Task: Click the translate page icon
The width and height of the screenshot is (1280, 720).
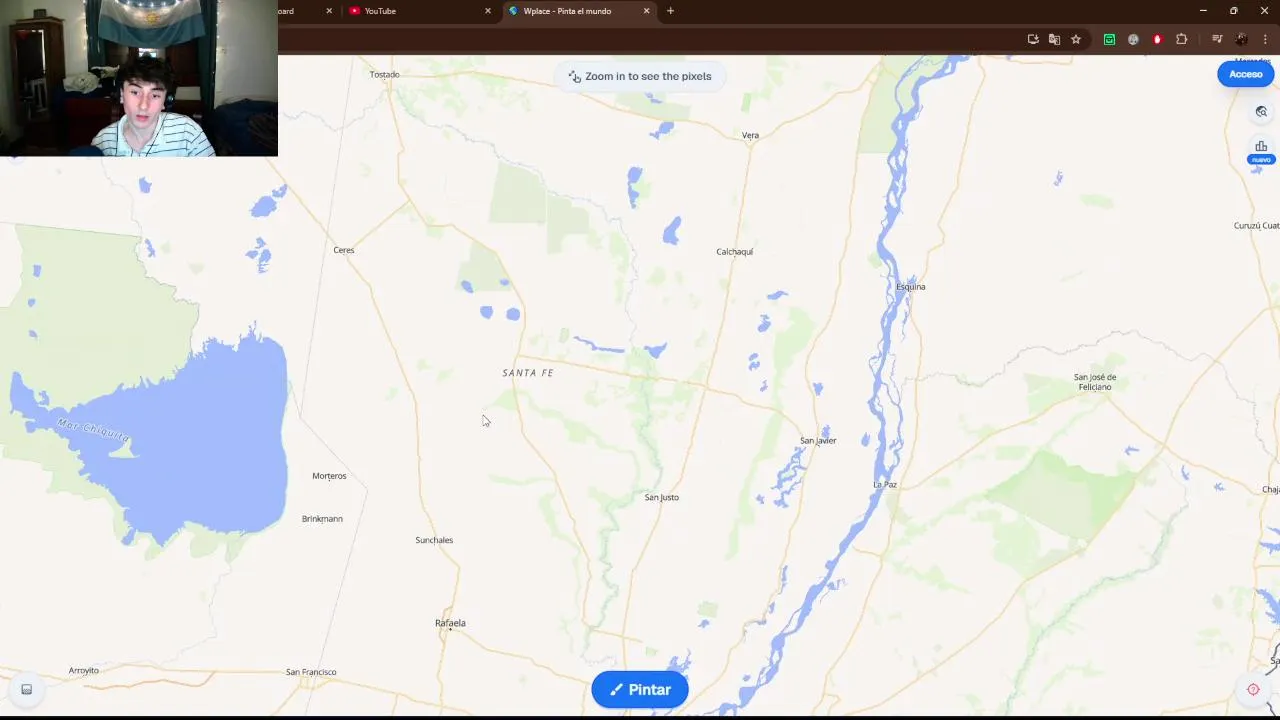Action: point(1054,39)
